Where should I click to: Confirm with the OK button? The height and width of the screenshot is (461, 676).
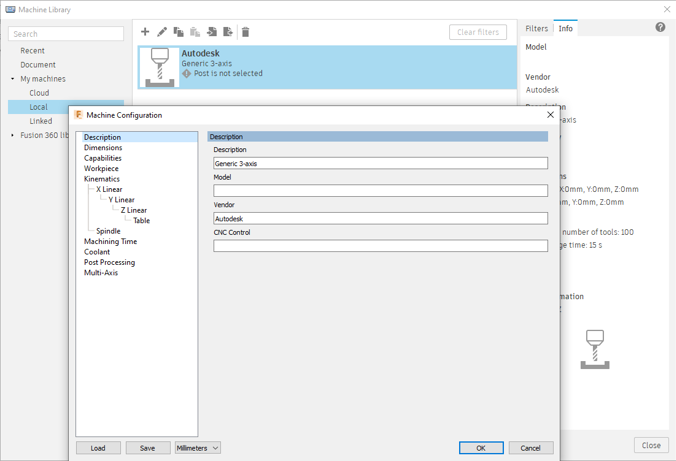coord(481,448)
